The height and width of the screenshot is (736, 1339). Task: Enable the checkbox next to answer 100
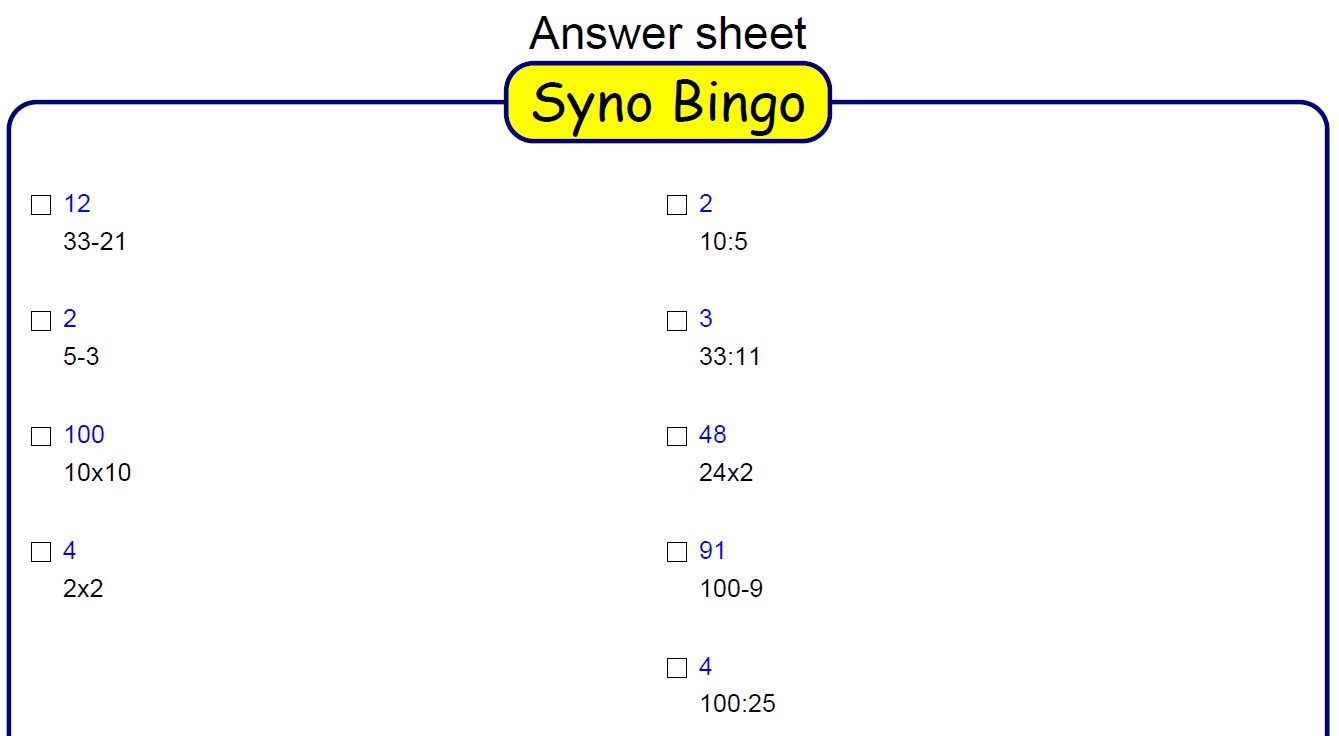pyautogui.click(x=41, y=436)
